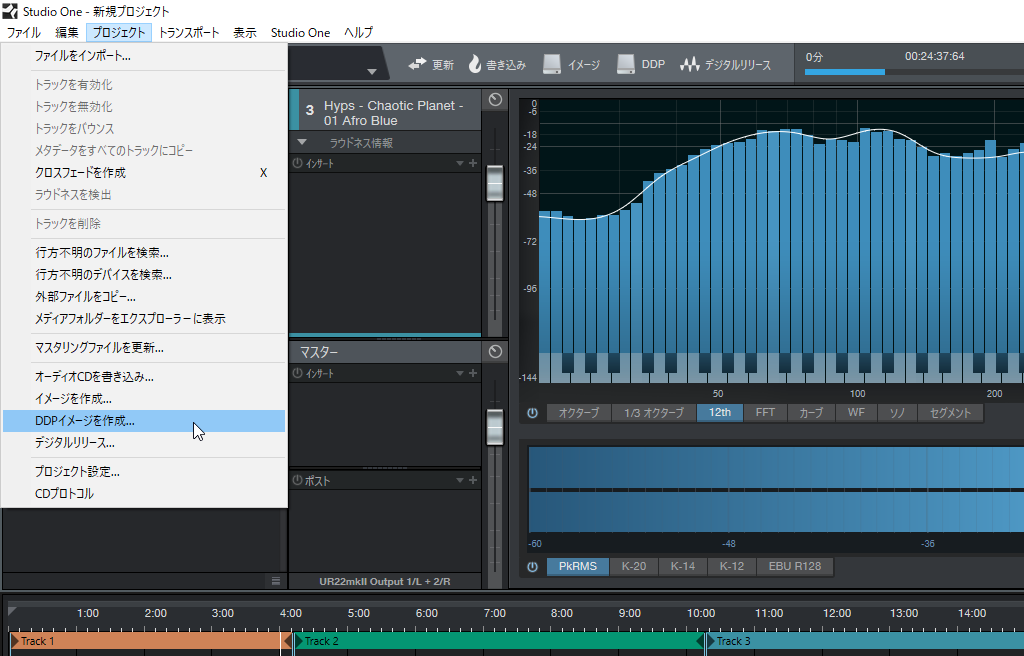This screenshot has width=1024, height=656.
Task: Select PkRMS metering mode
Action: pos(577,566)
